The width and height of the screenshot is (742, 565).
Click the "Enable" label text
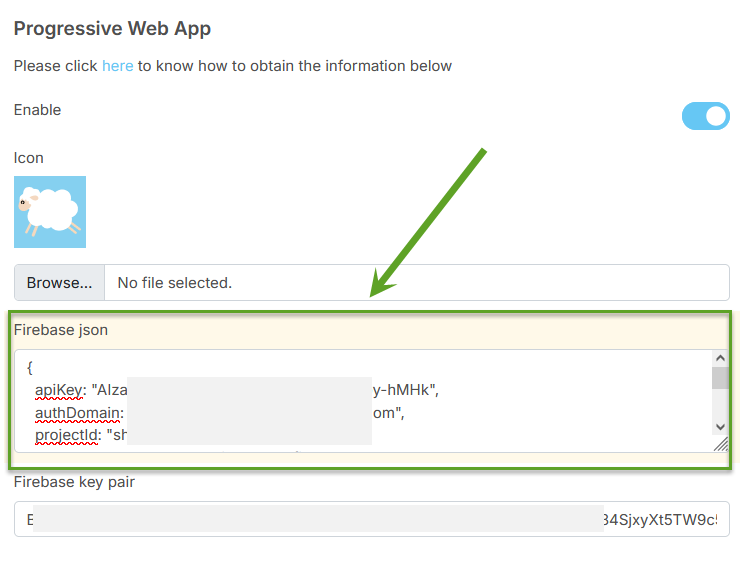pyautogui.click(x=37, y=110)
